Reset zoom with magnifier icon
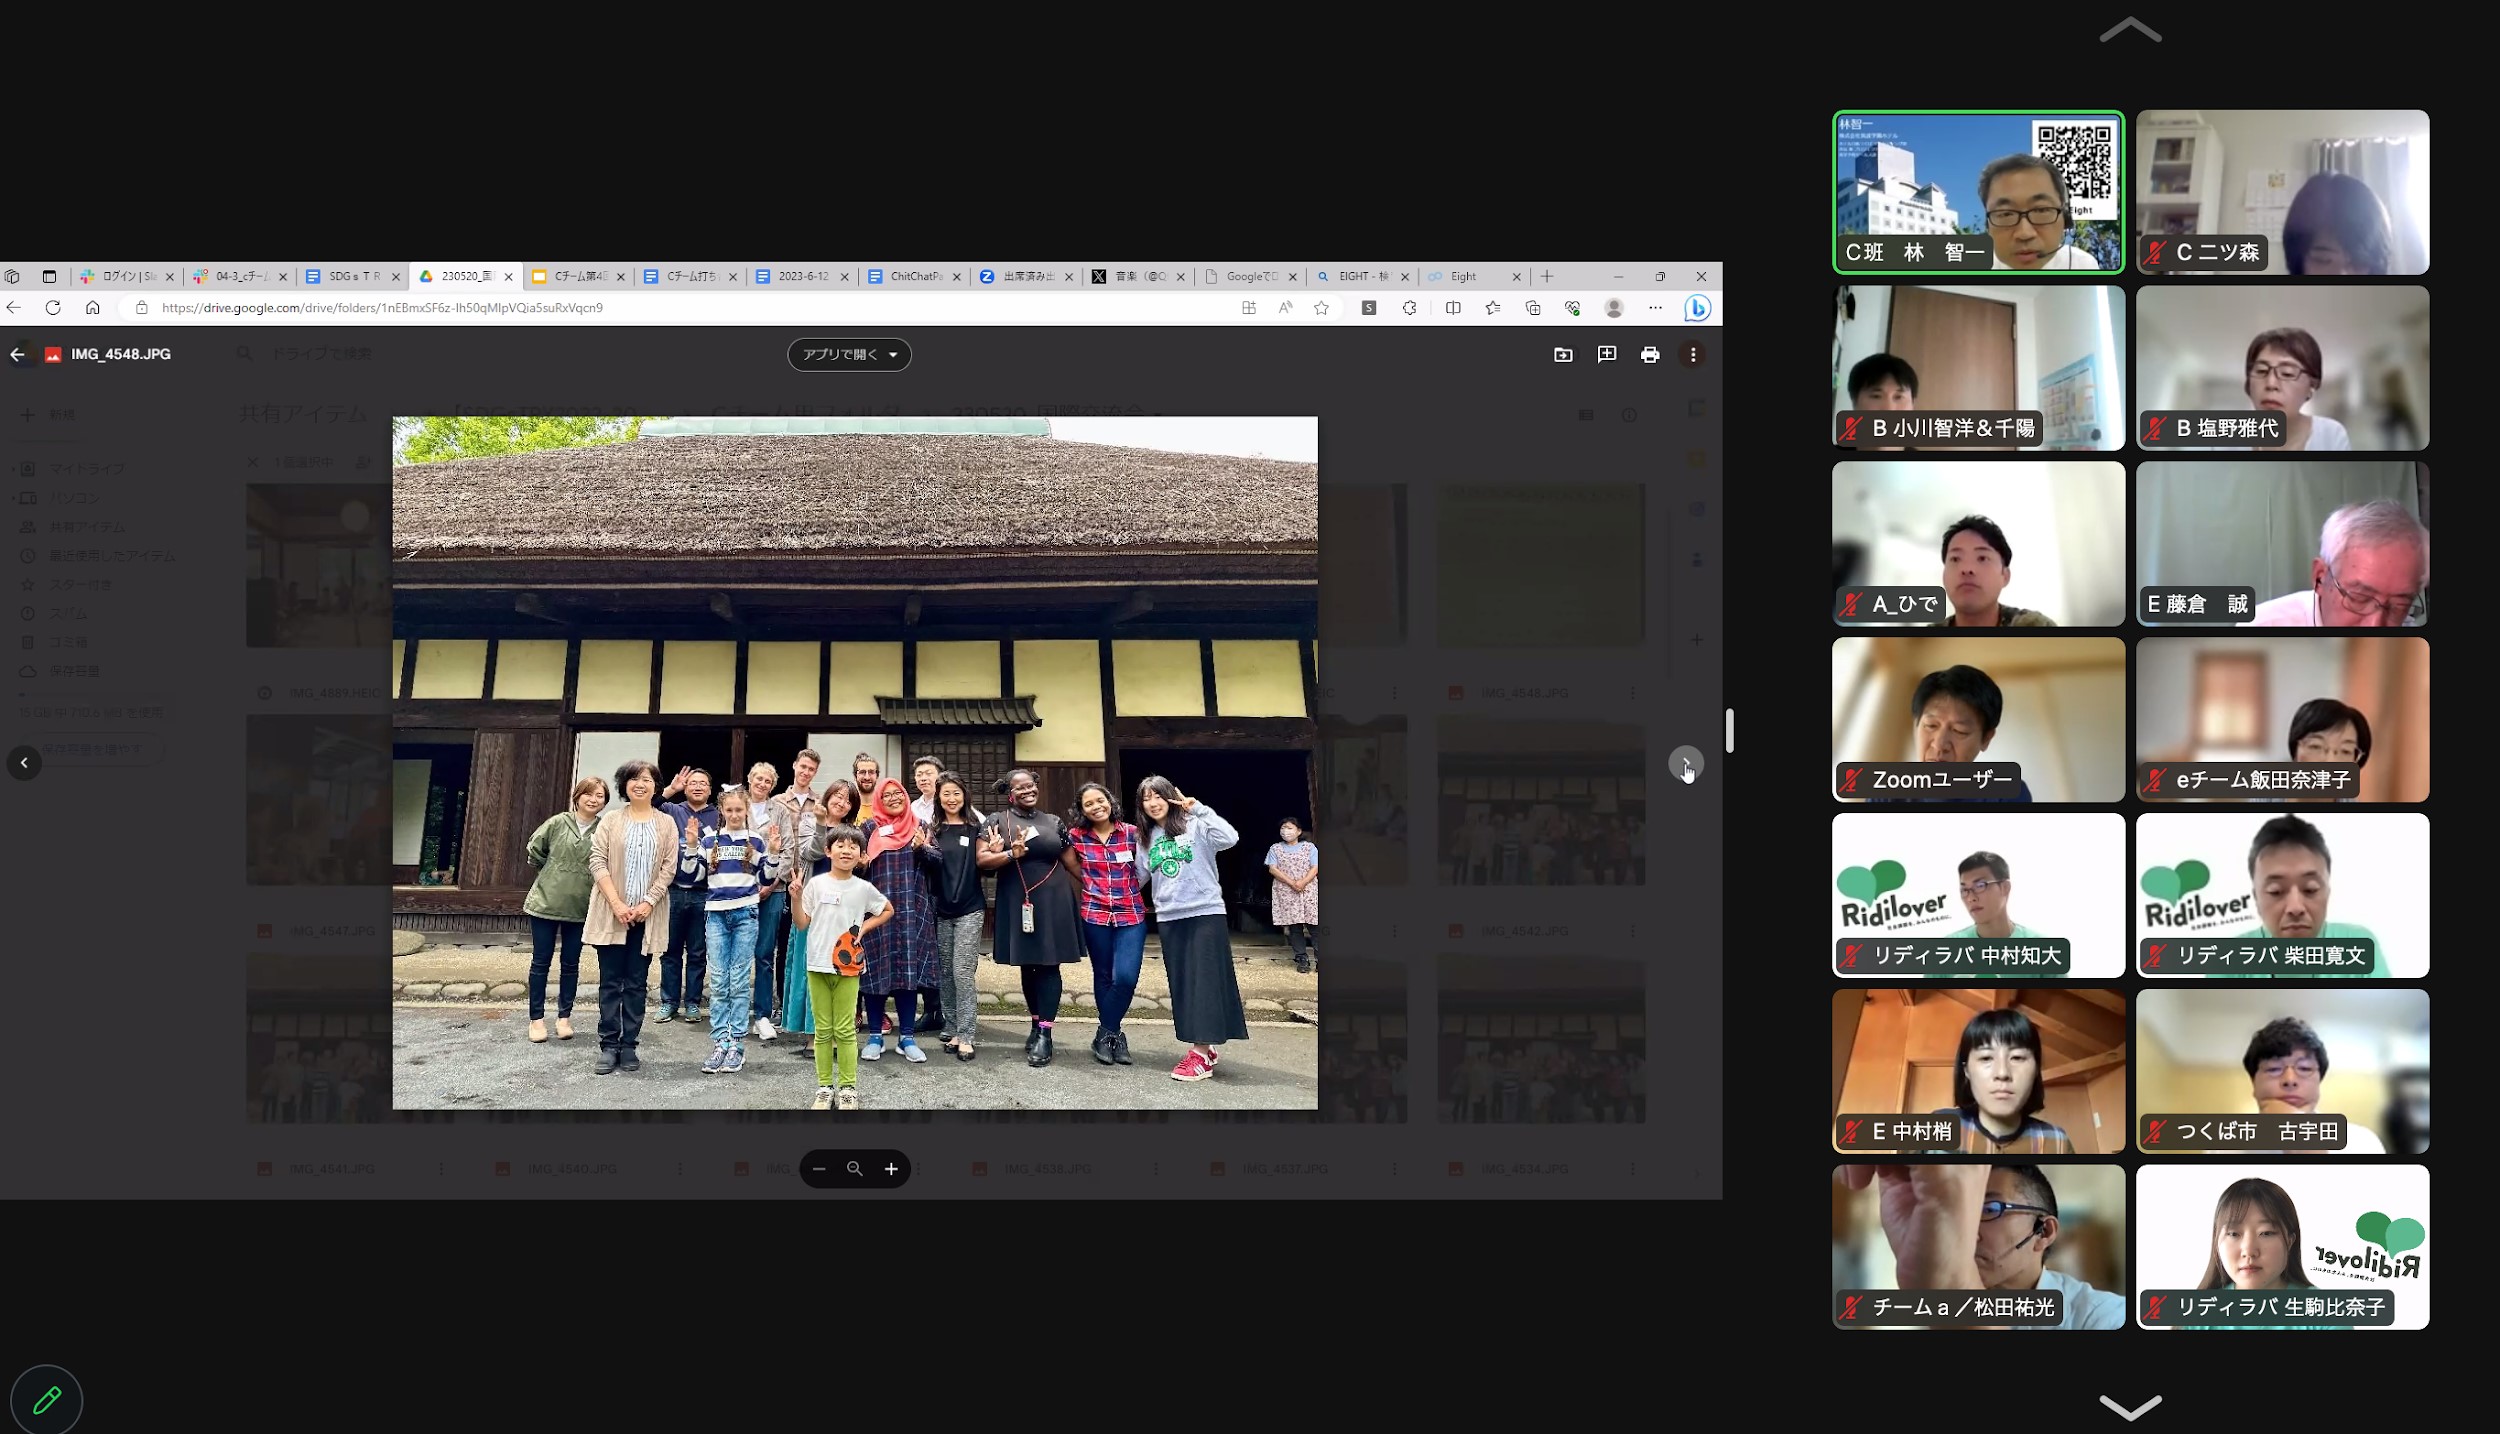Image resolution: width=2500 pixels, height=1434 pixels. [855, 1169]
